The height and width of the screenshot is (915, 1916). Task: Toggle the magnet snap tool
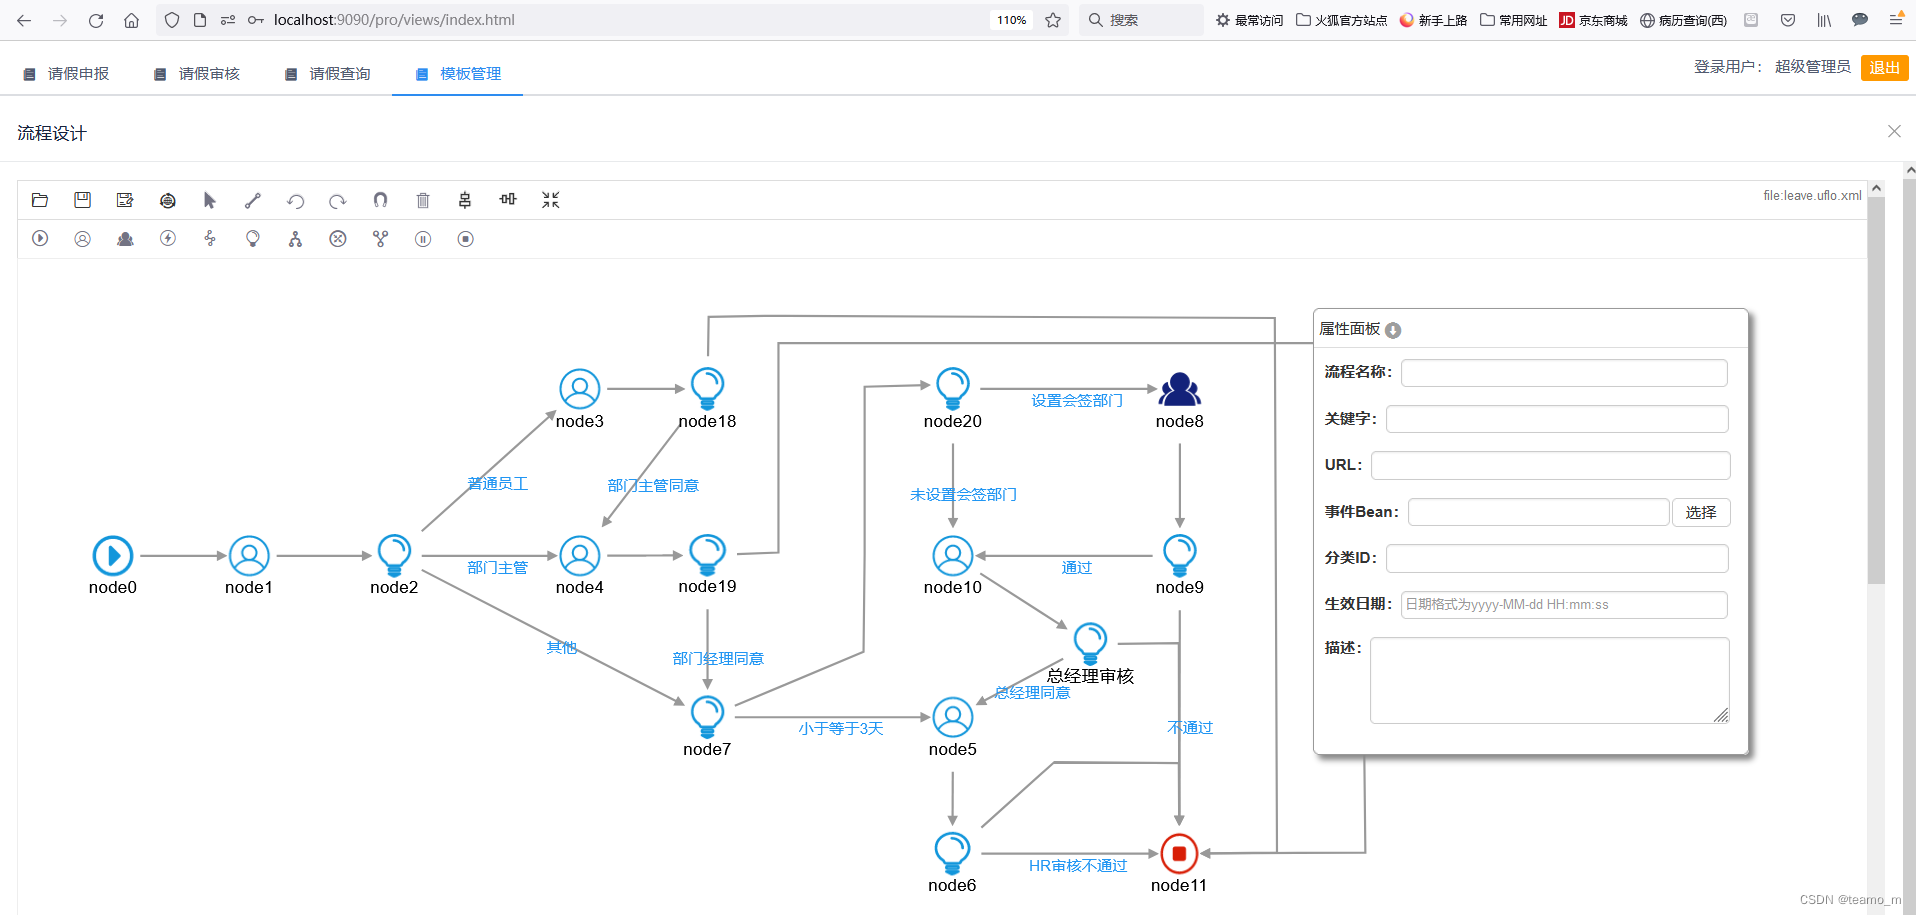[x=380, y=200]
